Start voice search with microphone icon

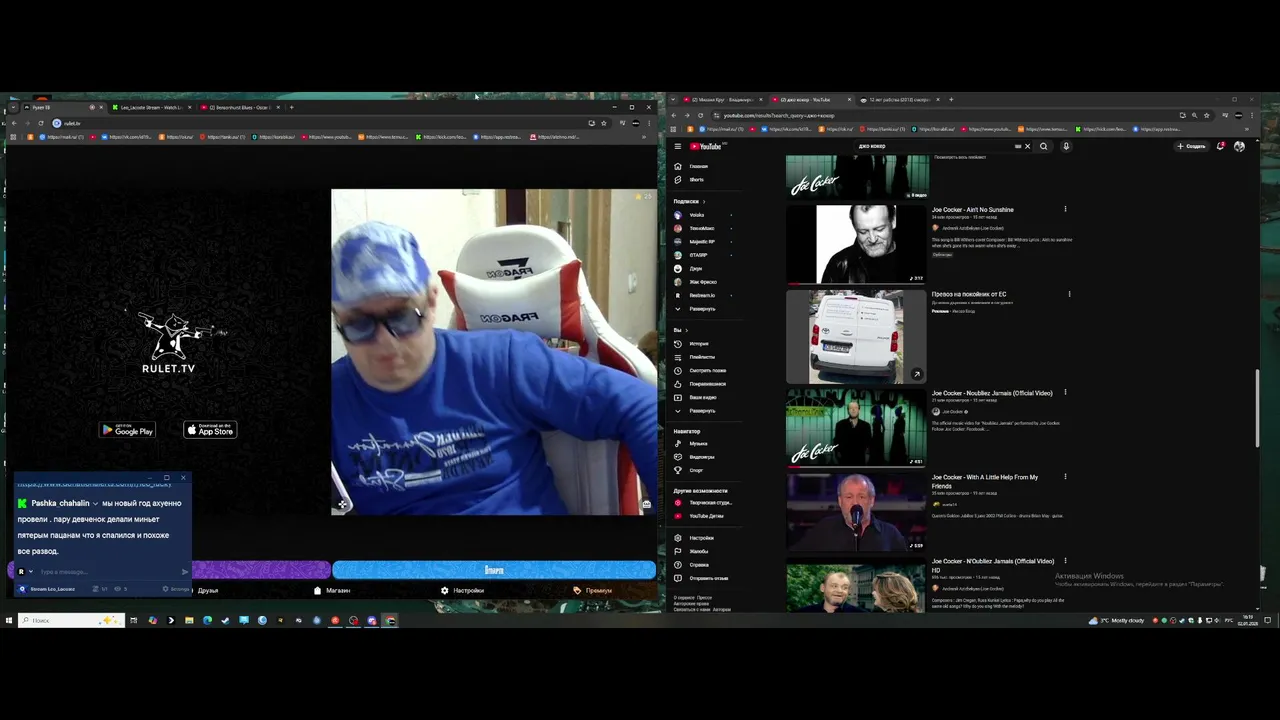(x=1066, y=146)
